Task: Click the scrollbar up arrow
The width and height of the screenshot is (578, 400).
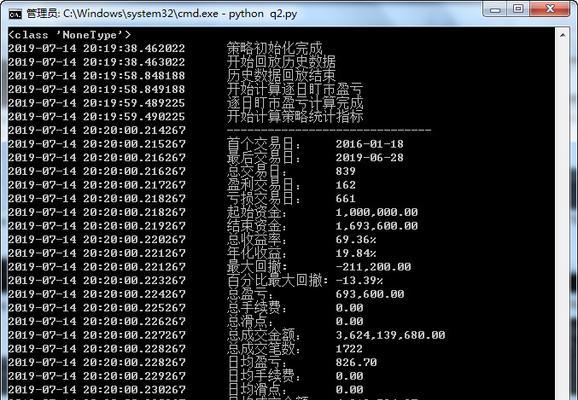Action: point(563,35)
